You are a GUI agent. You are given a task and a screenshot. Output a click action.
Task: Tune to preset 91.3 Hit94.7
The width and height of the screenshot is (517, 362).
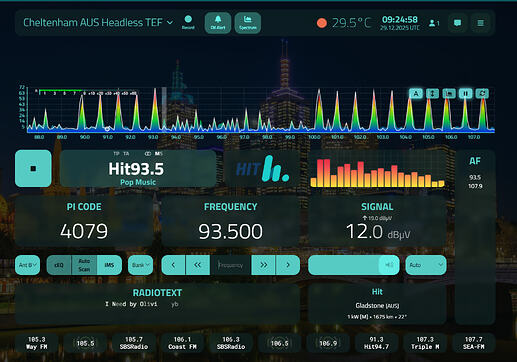pyautogui.click(x=376, y=343)
